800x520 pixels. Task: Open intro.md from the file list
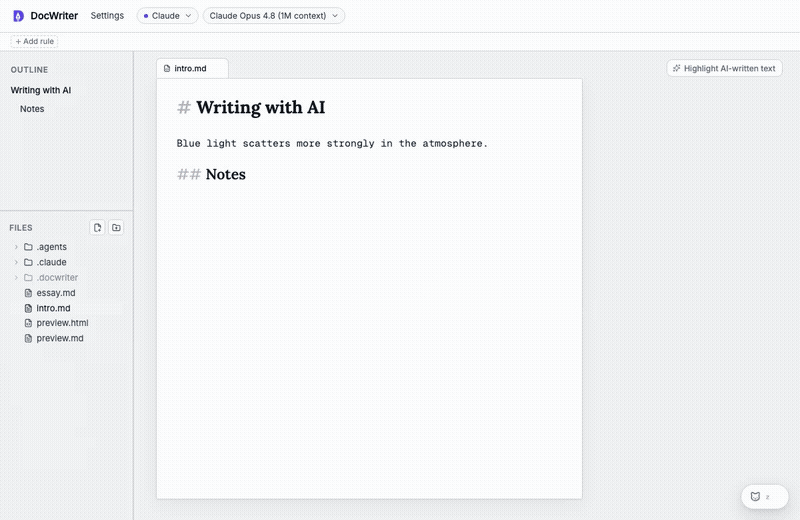click(54, 308)
